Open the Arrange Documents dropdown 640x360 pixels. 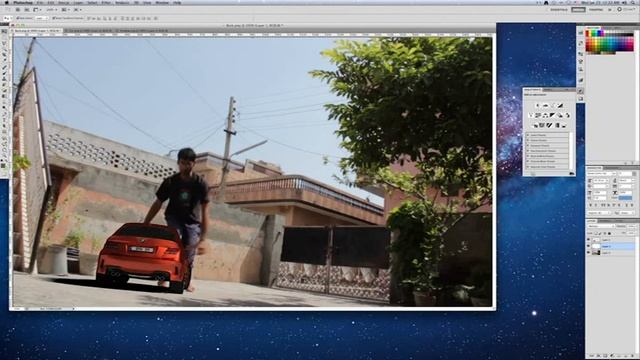coord(65,10)
